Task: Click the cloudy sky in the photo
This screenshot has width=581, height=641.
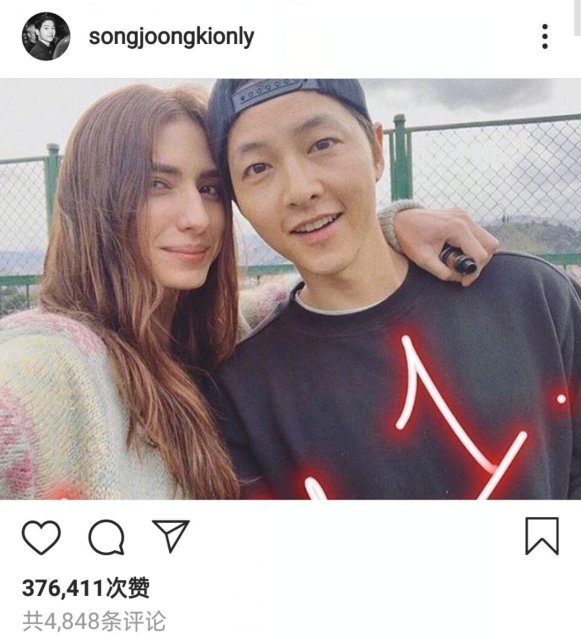Action: (x=470, y=98)
